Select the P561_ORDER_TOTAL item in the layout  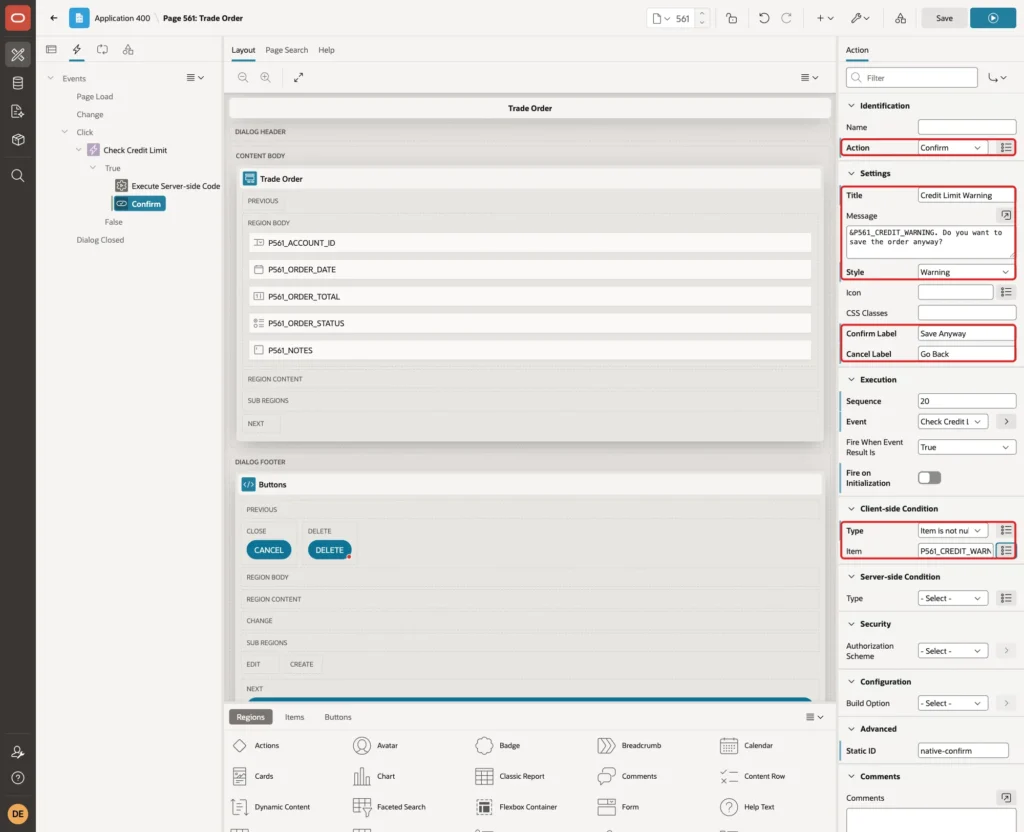530,296
